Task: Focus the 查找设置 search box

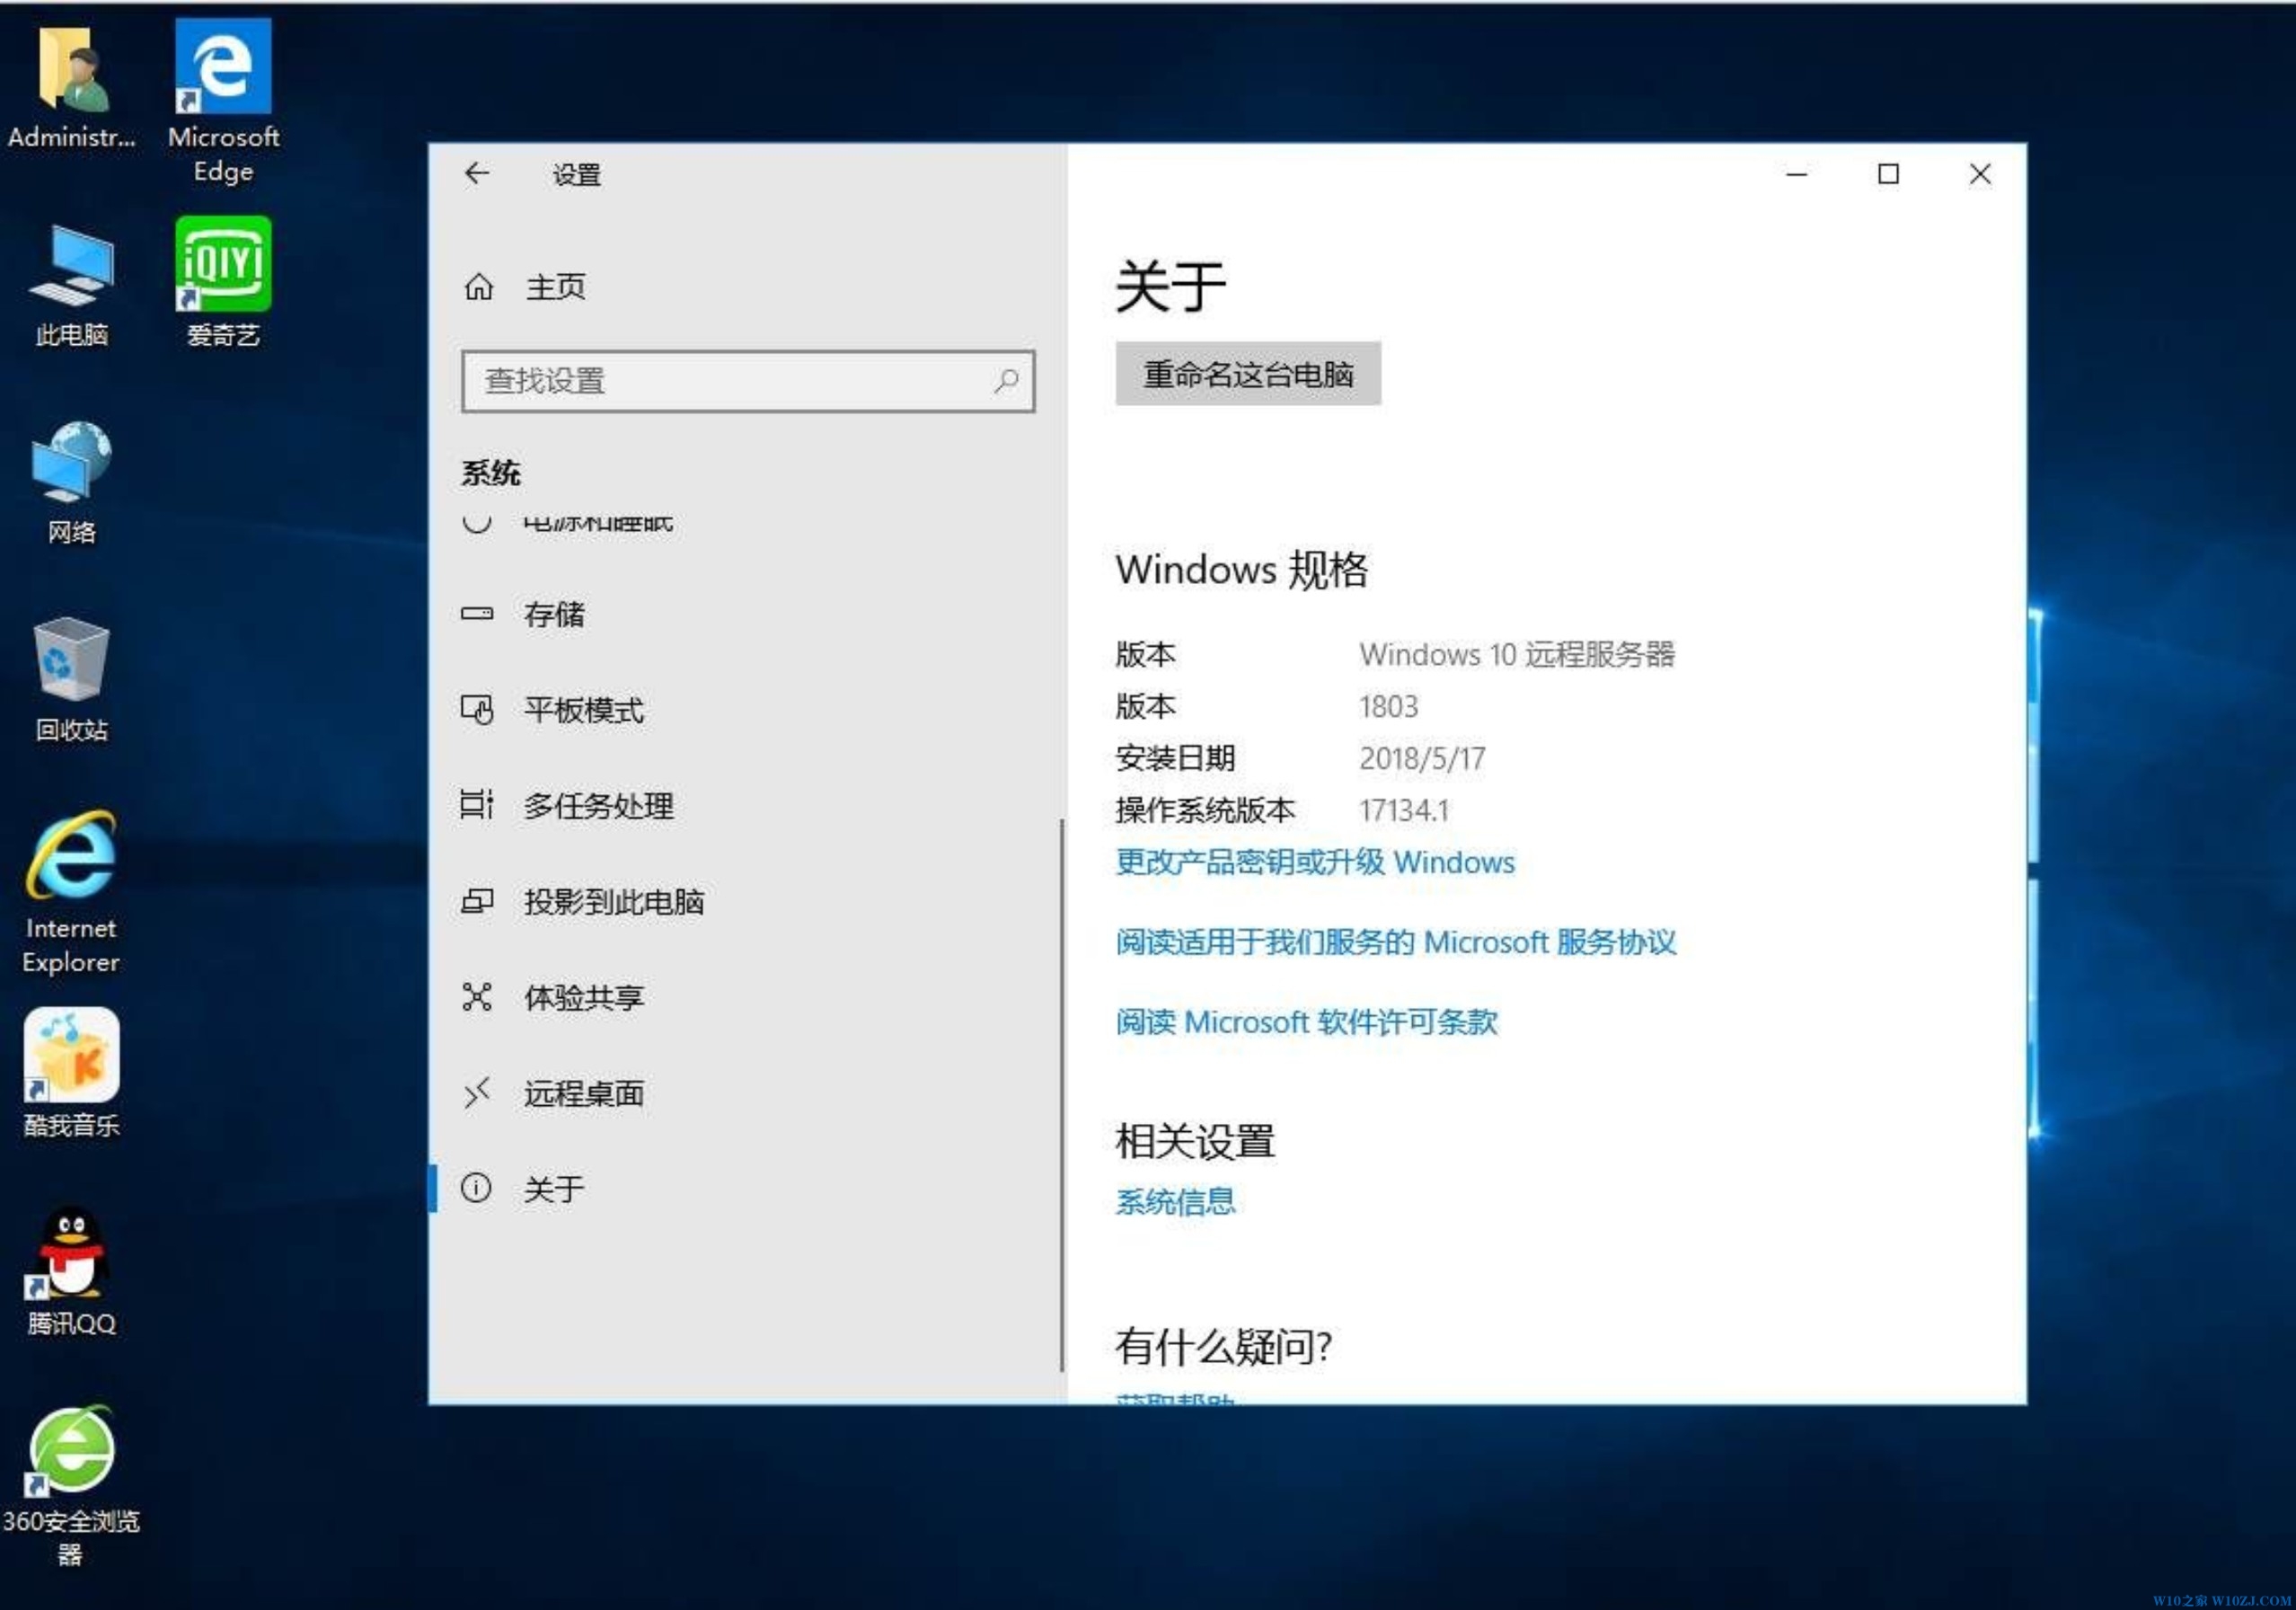Action: (x=748, y=380)
